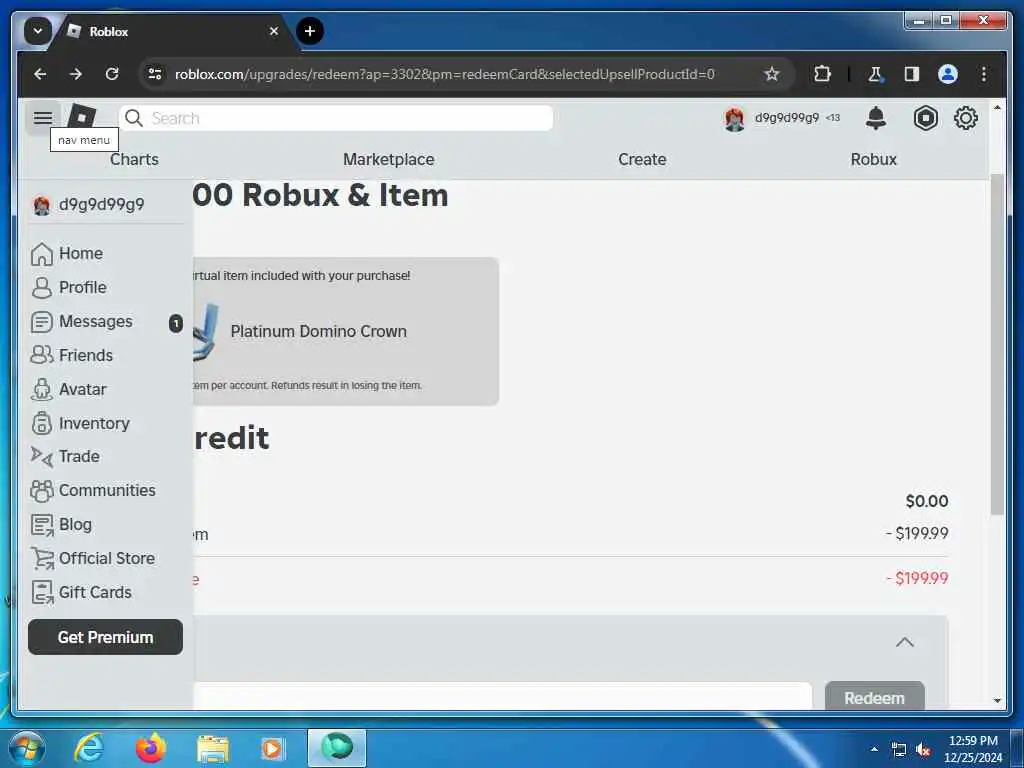Viewport: 1024px width, 768px height.
Task: Click the browser back arrow
Action: click(x=40, y=74)
